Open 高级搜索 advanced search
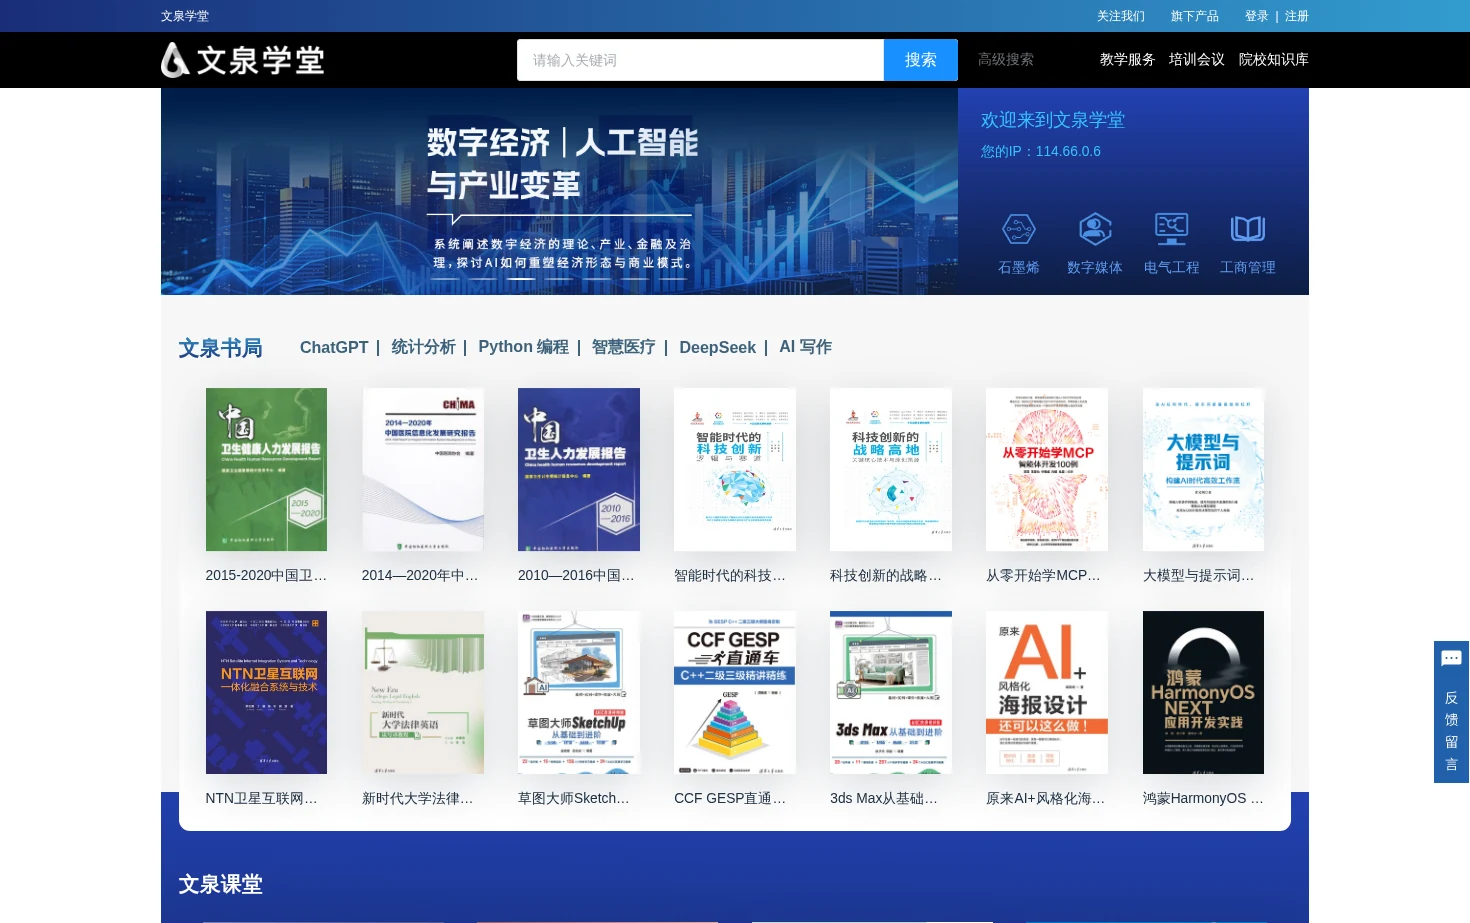 tap(1006, 60)
